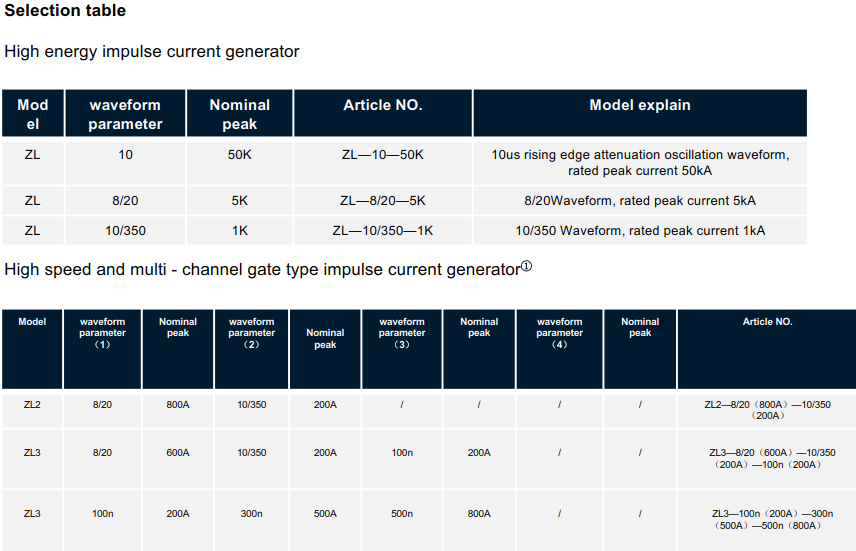Click the 'Selection table' heading
This screenshot has height=551, width=856.
point(65,10)
